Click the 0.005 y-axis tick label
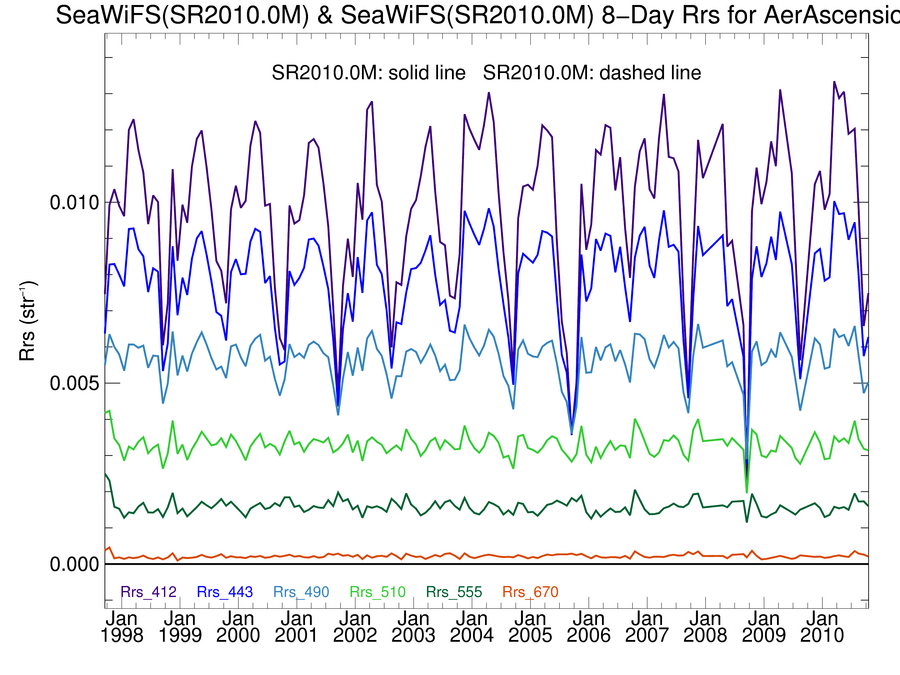The height and width of the screenshot is (675, 900). [75, 383]
